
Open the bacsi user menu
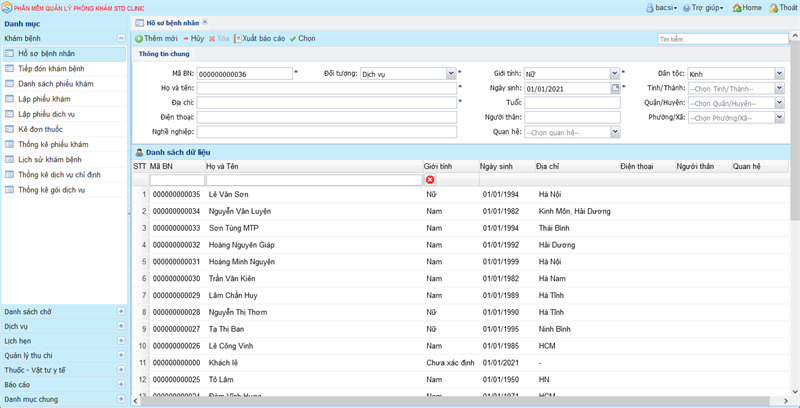[662, 7]
